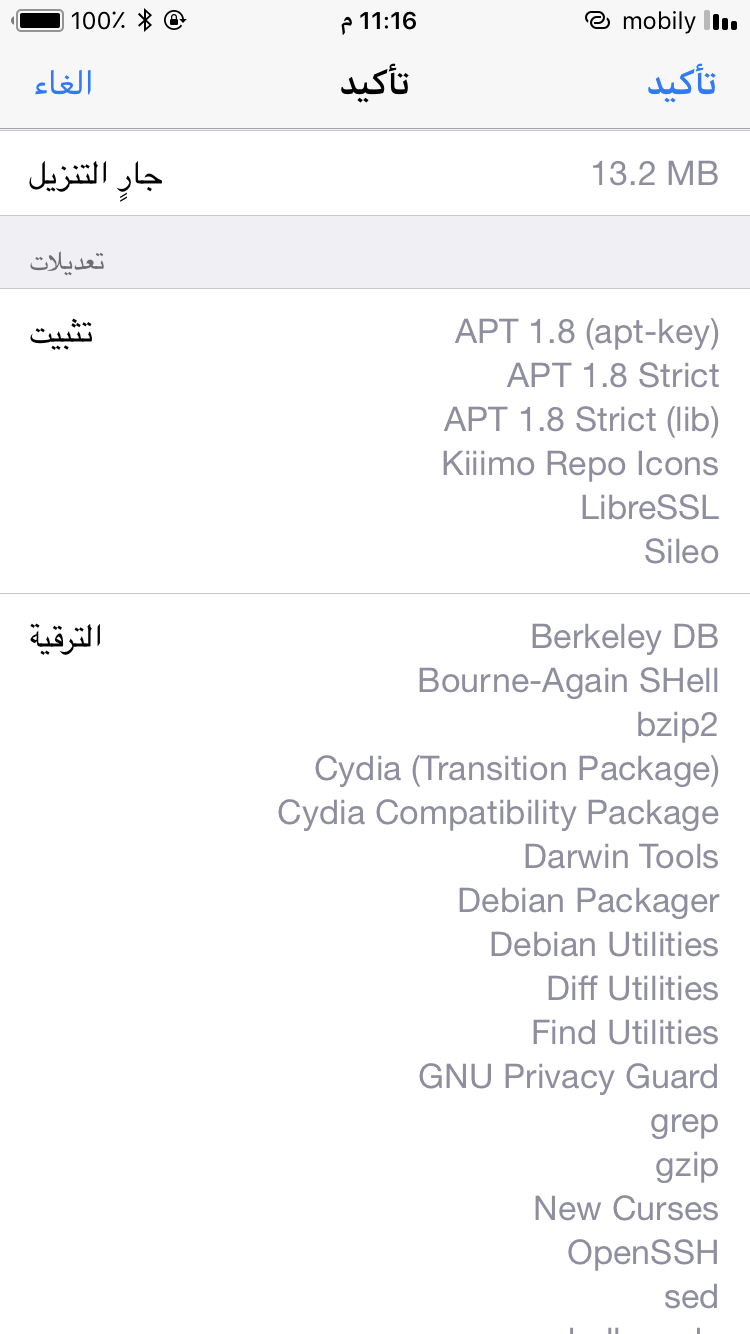Select the OpenSSH upgrade entry
The width and height of the screenshot is (750, 1334).
643,1253
